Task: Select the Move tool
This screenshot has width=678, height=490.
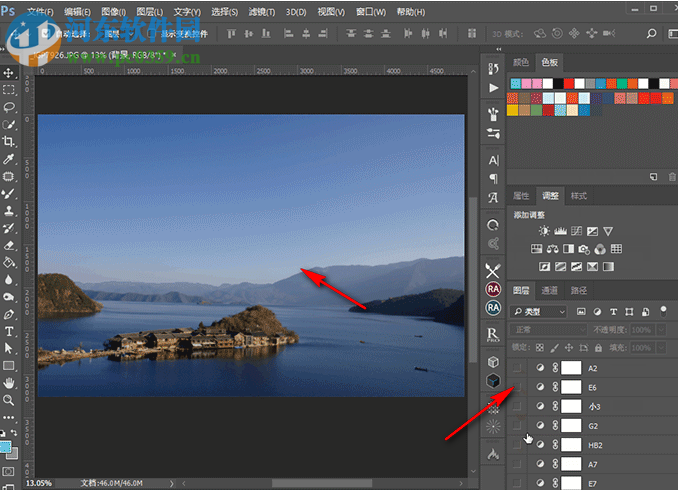Action: pyautogui.click(x=9, y=73)
